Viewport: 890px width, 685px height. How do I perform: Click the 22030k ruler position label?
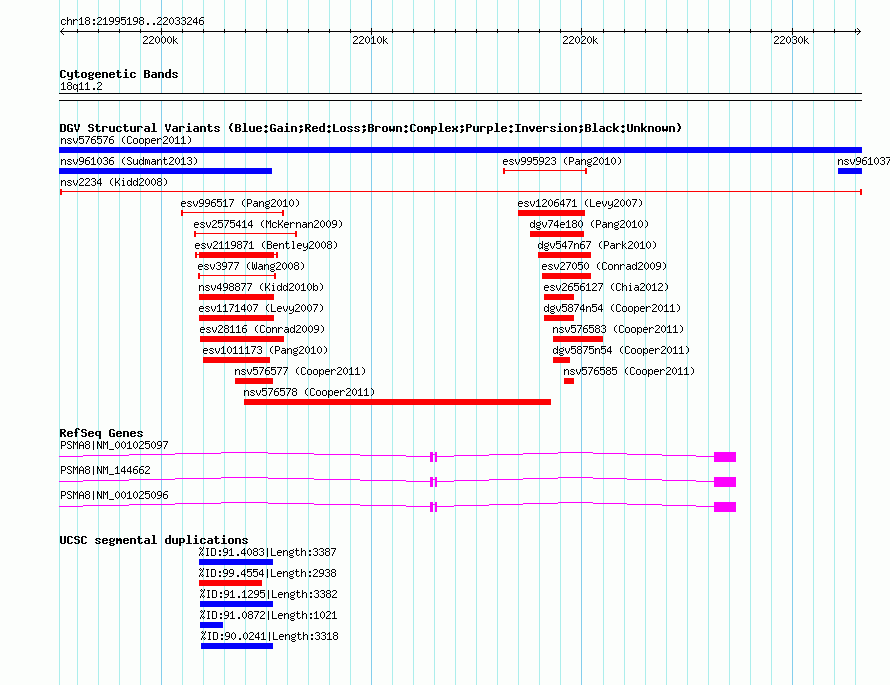pos(791,40)
